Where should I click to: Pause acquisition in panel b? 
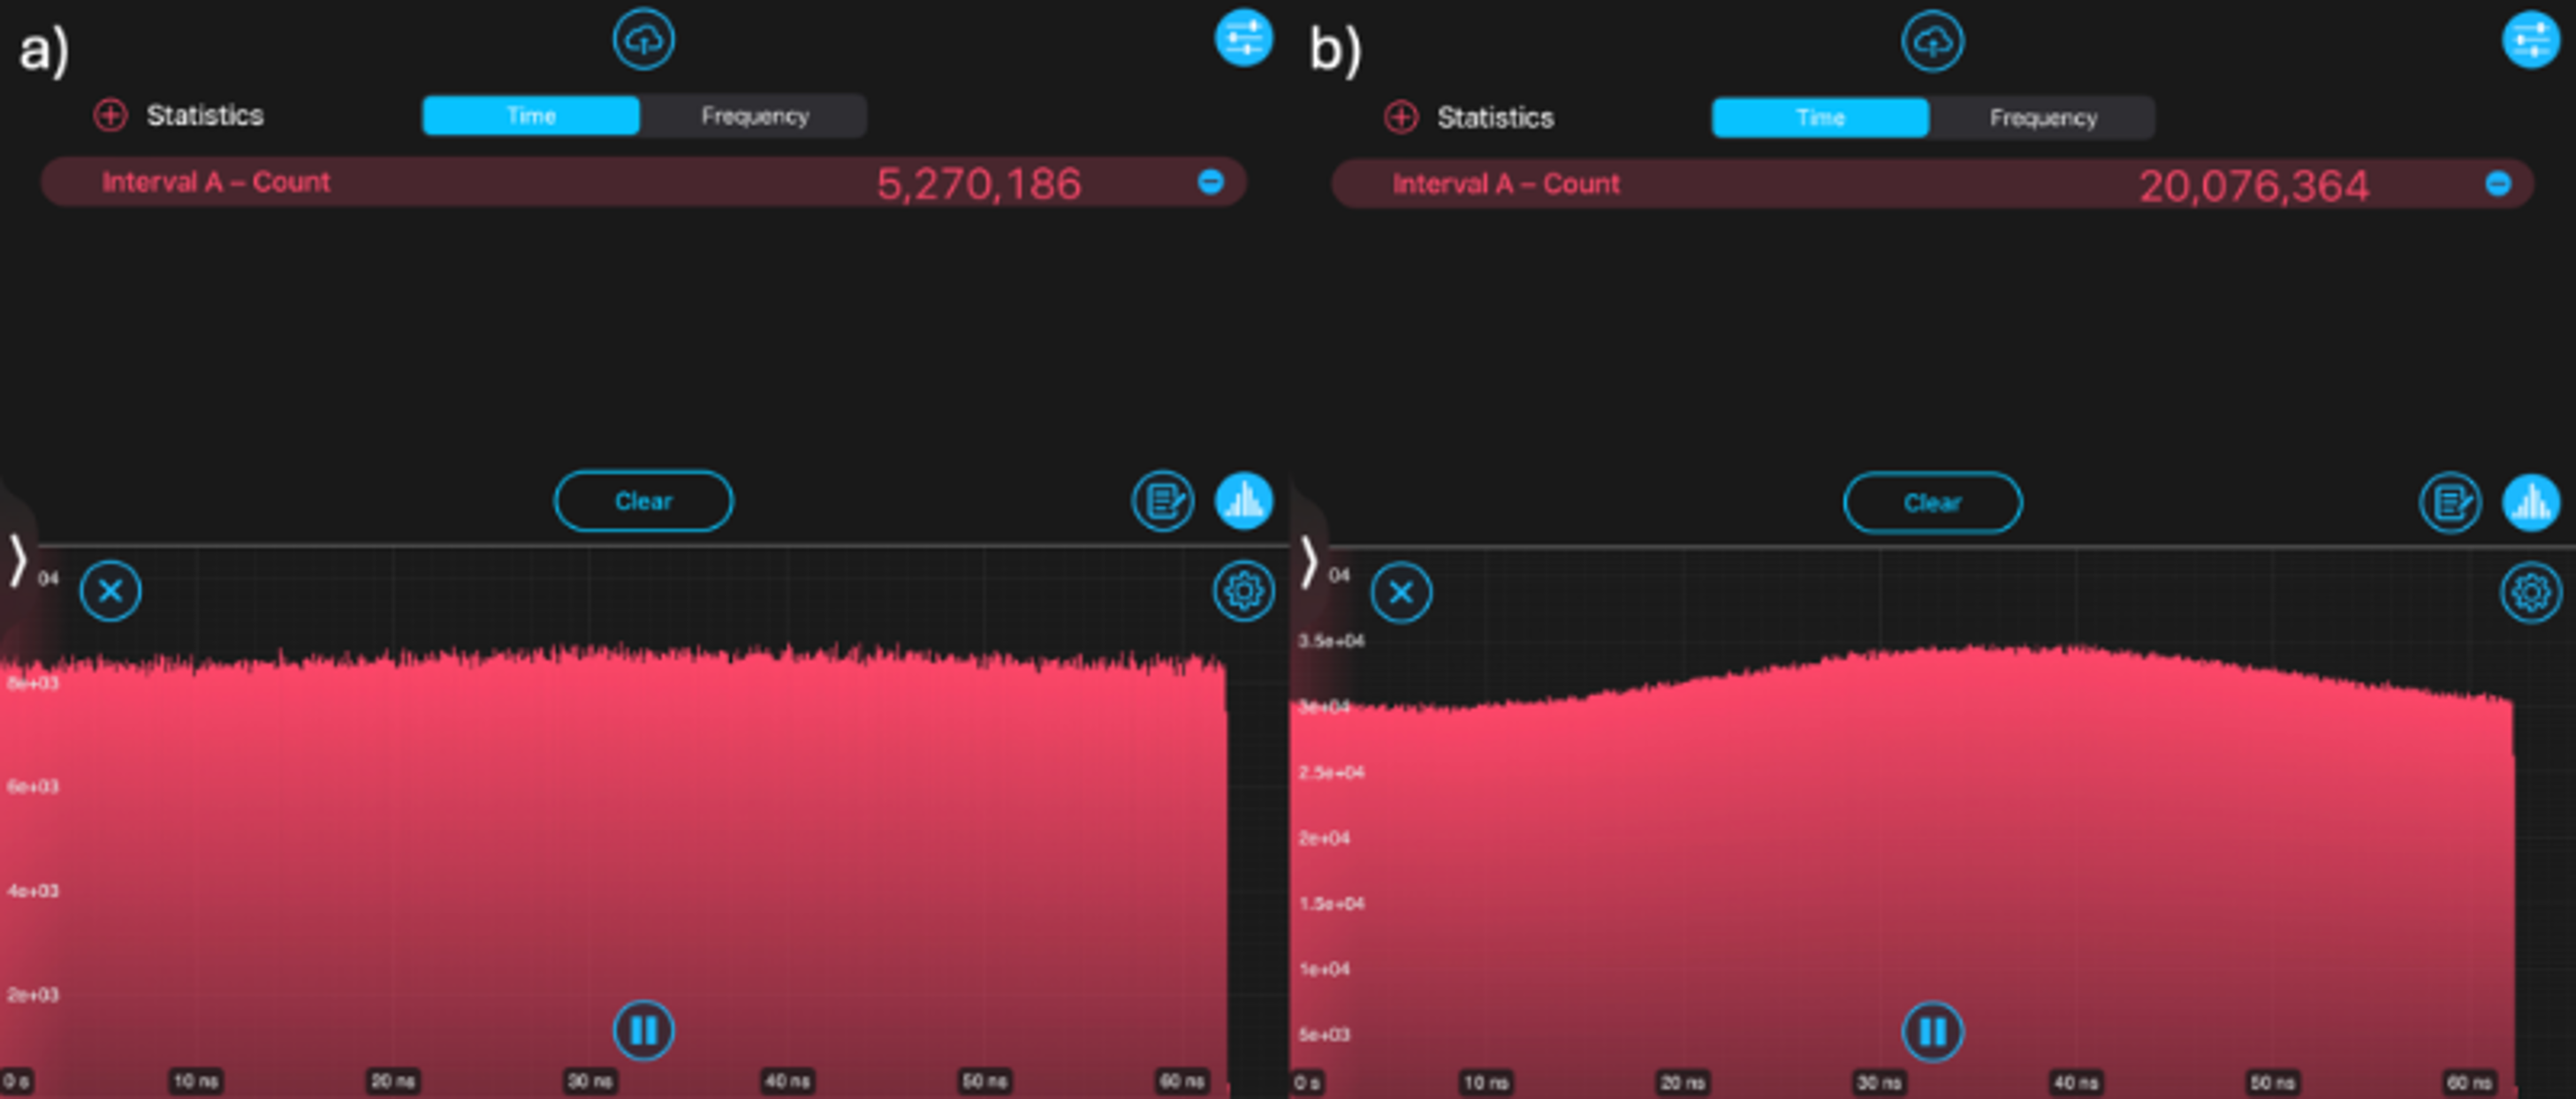(x=1932, y=1032)
